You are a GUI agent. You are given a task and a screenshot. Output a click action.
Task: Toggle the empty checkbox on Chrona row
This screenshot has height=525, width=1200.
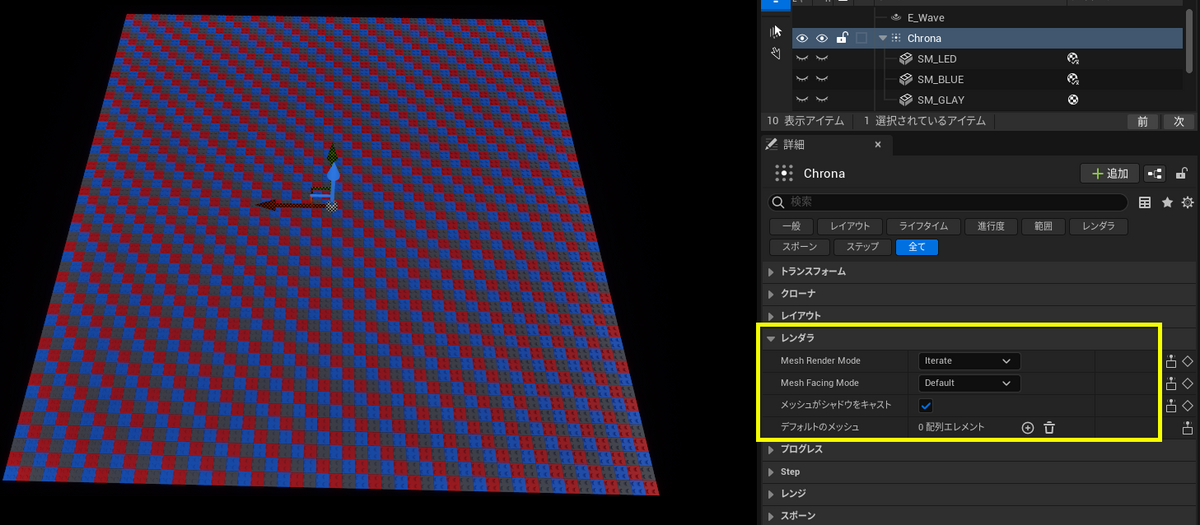(861, 38)
